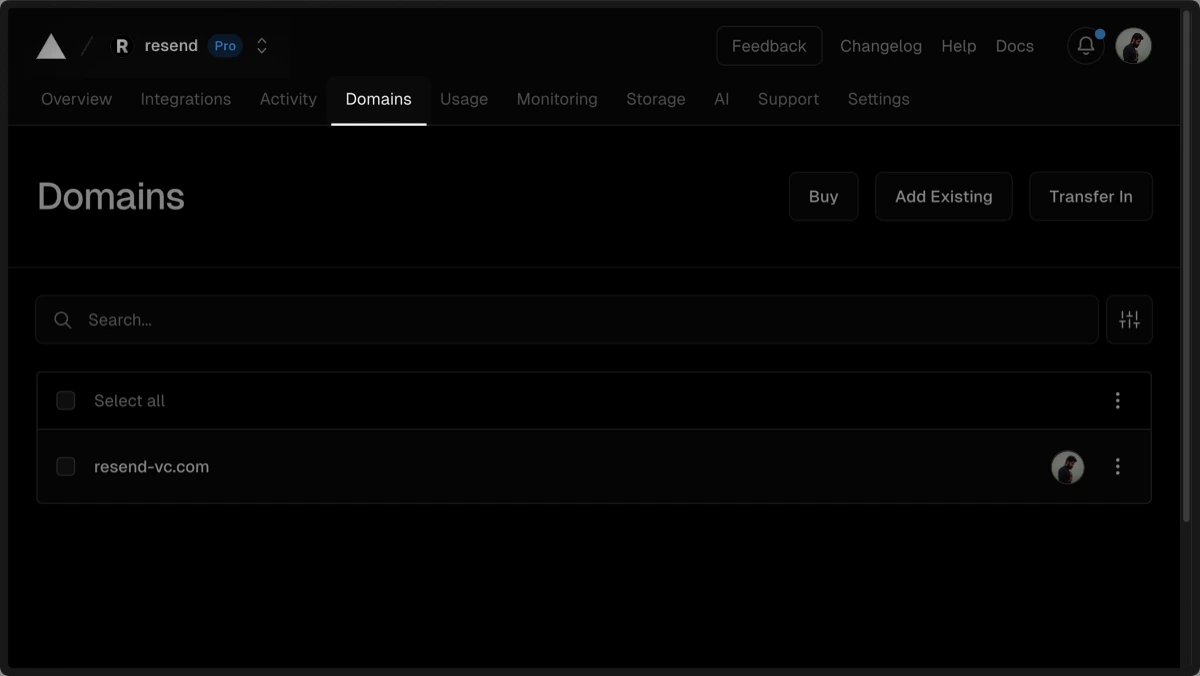This screenshot has width=1200, height=676.
Task: Switch to the Monitoring tab
Action: click(557, 99)
